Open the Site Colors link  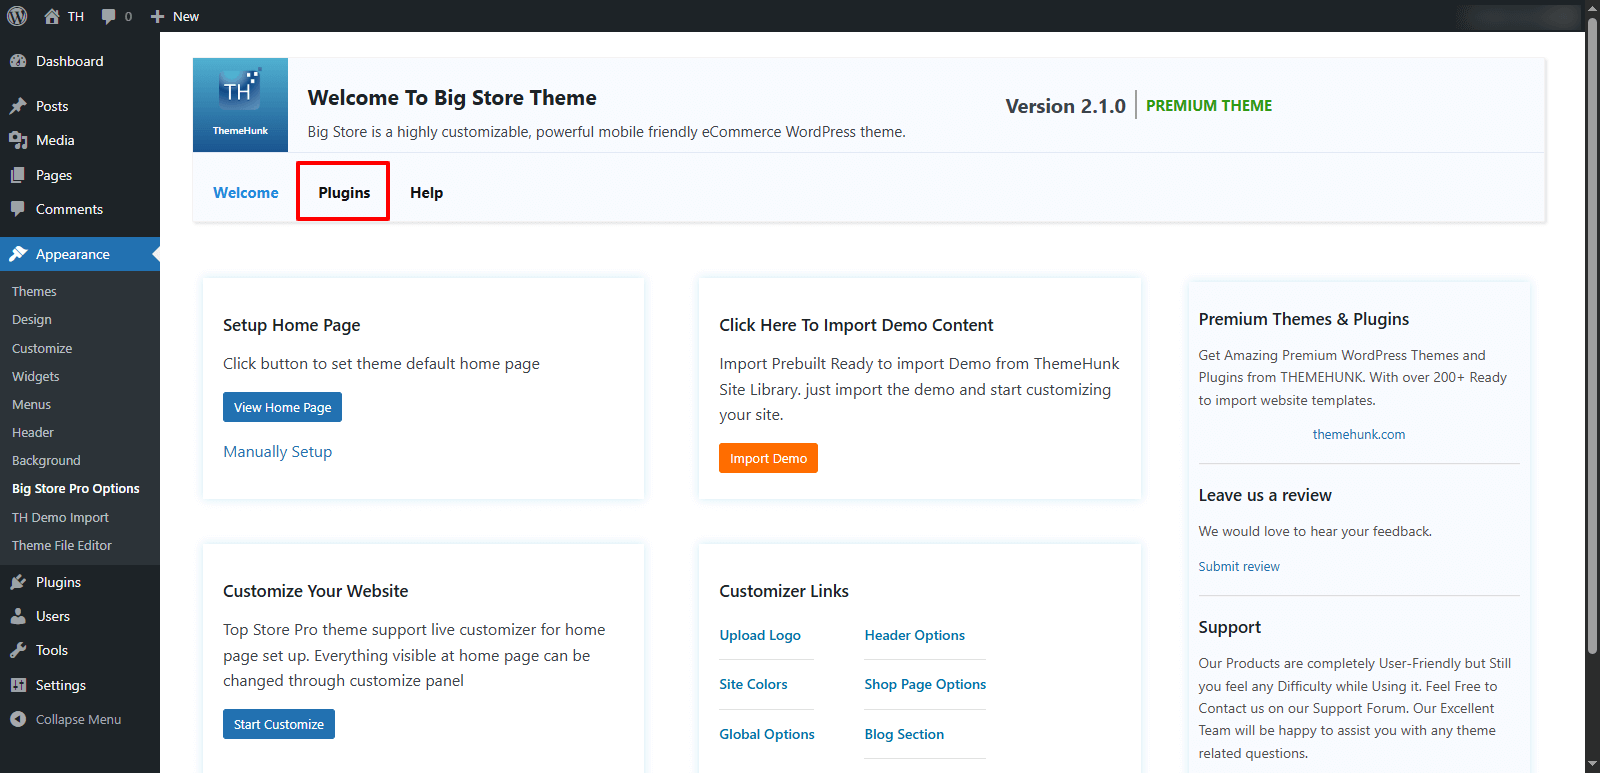(753, 684)
